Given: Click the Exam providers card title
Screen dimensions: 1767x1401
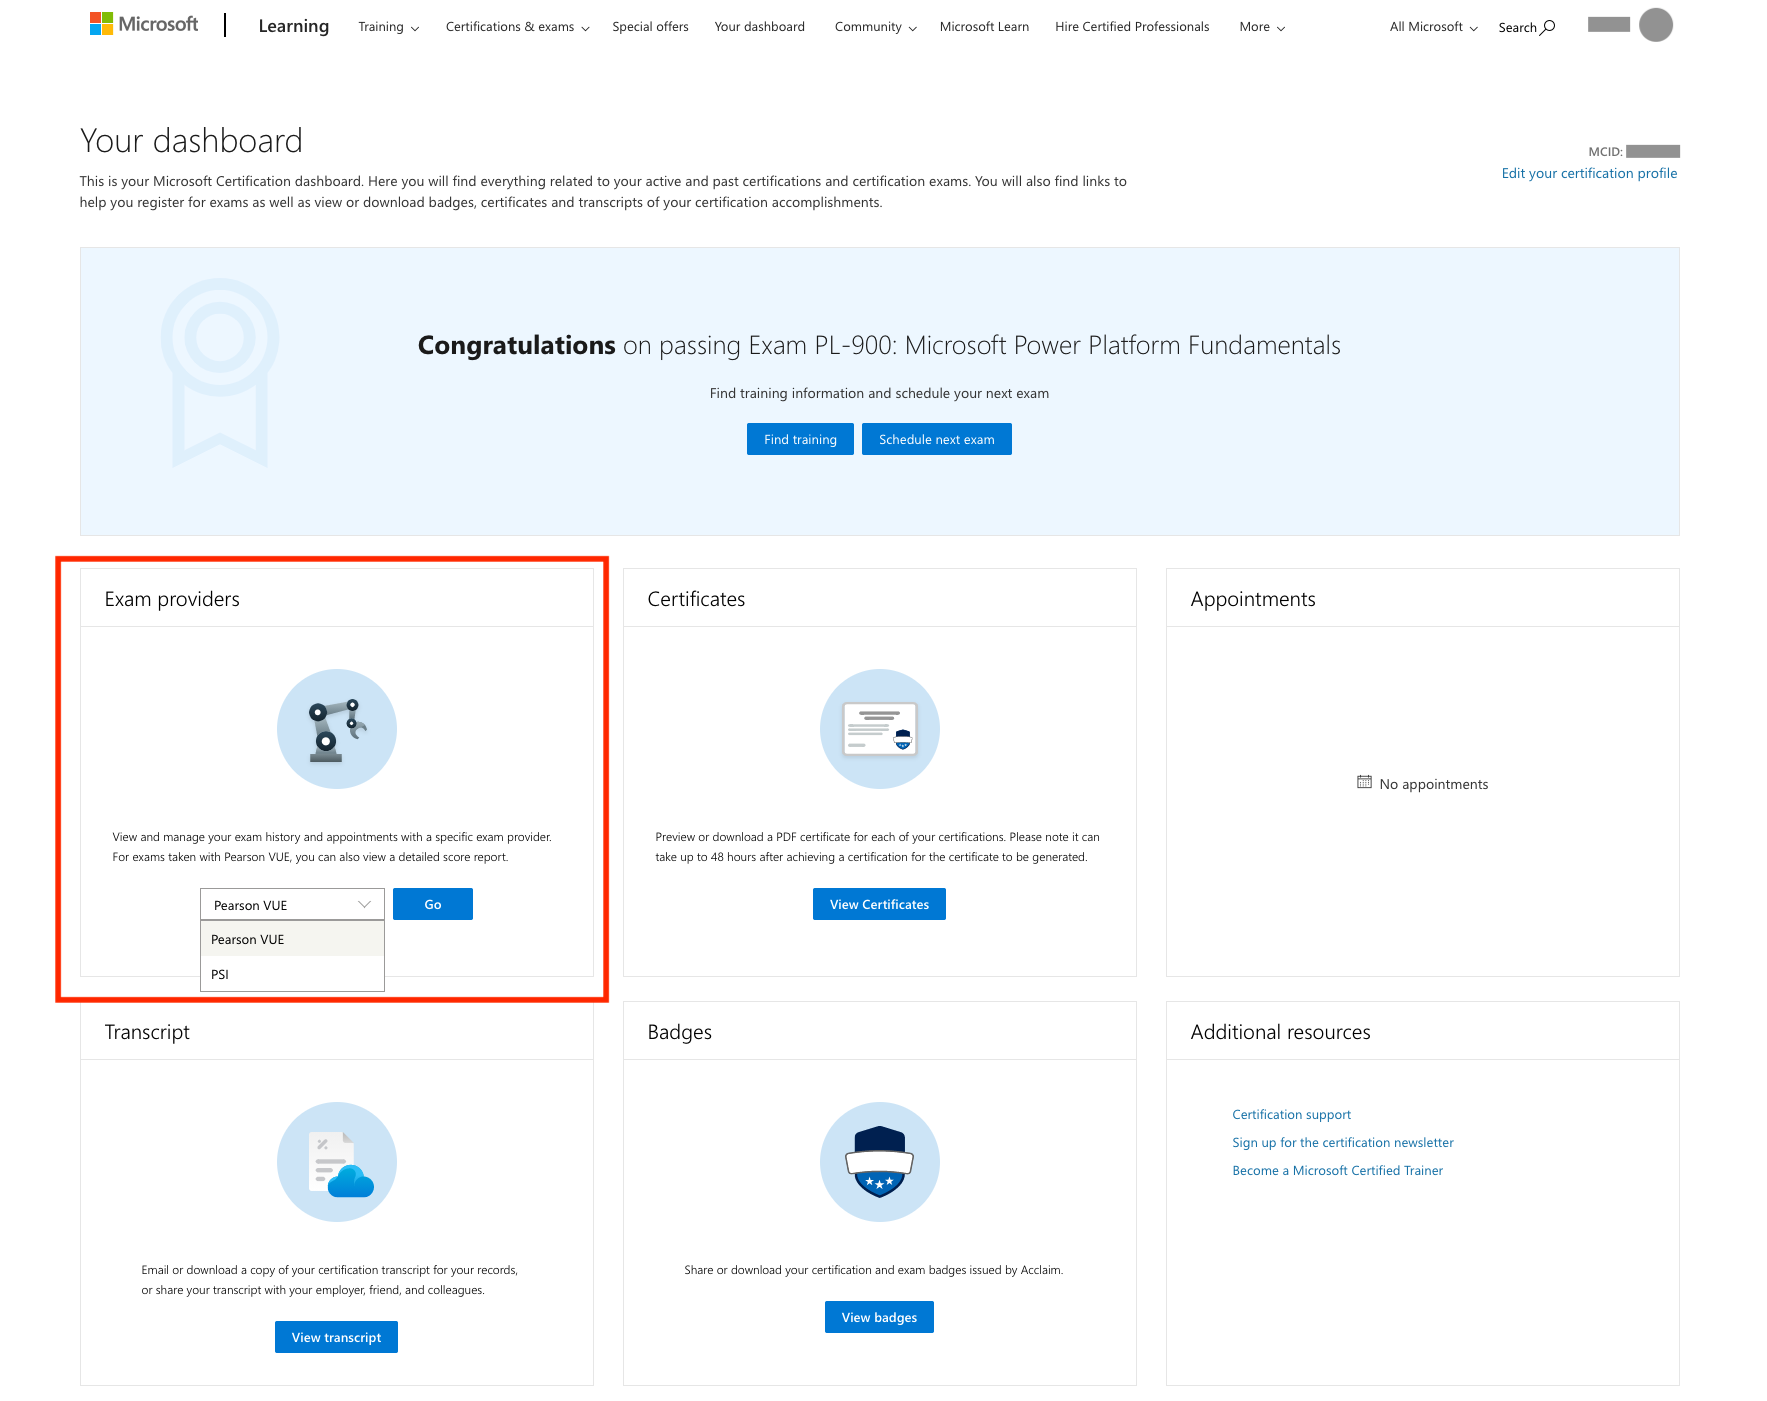Looking at the screenshot, I should pyautogui.click(x=172, y=599).
